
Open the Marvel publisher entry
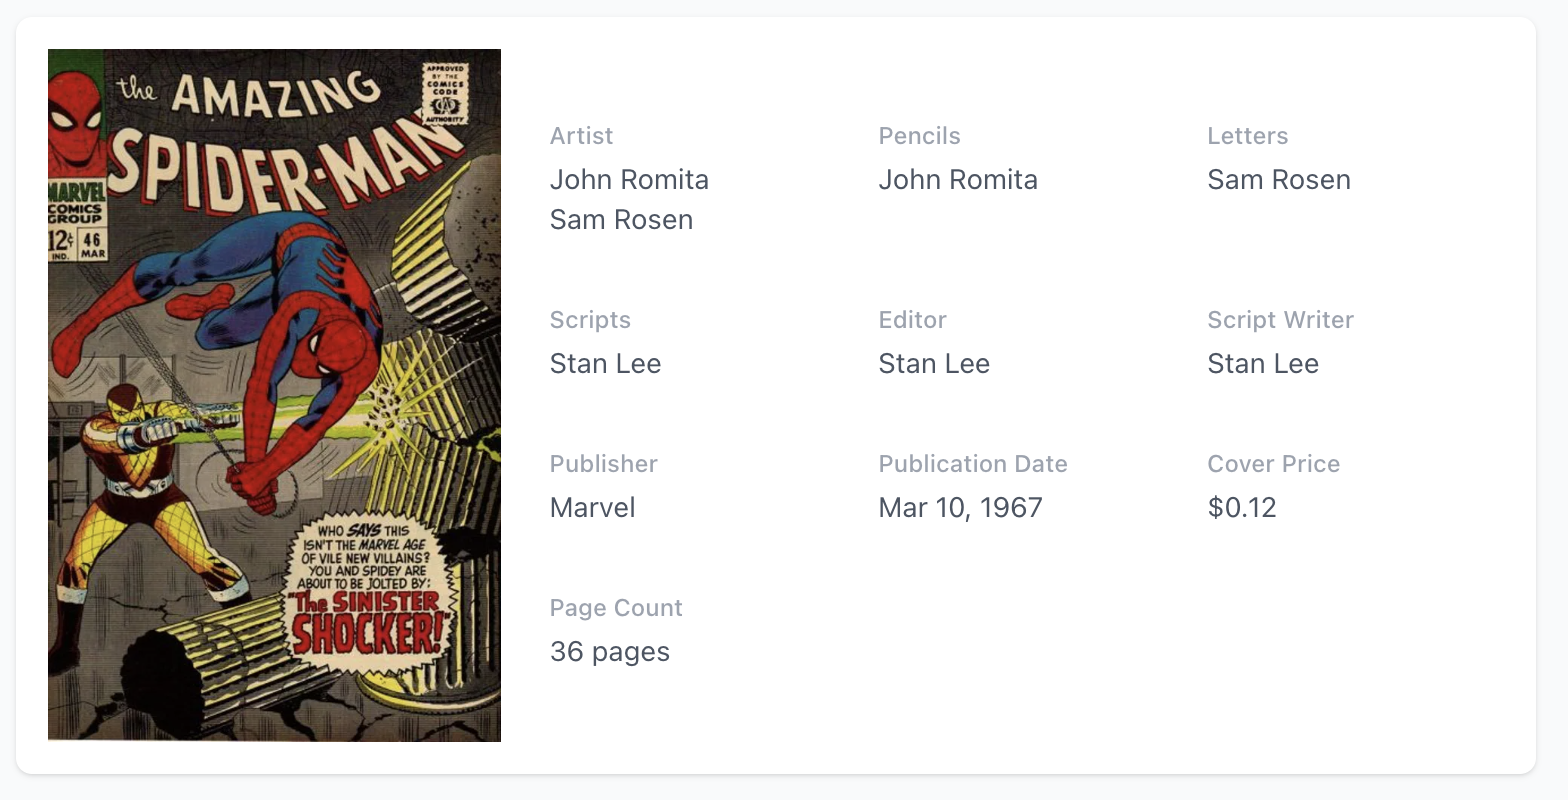point(592,508)
